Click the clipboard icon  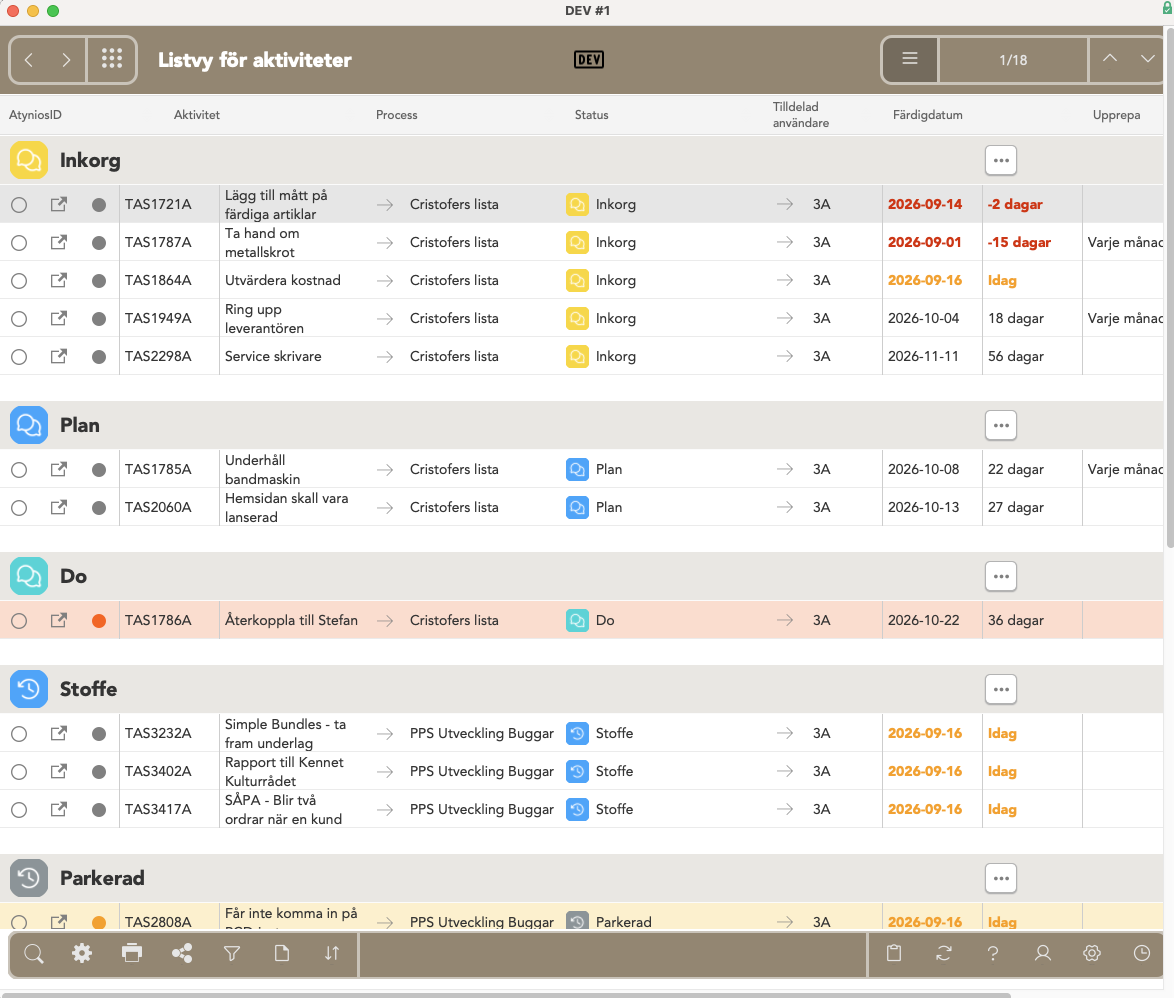pos(894,953)
